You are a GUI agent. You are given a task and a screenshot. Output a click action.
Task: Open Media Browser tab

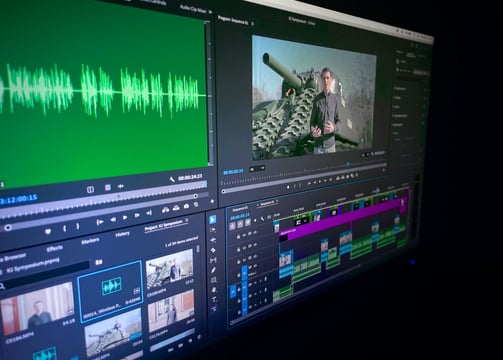(x=13, y=257)
